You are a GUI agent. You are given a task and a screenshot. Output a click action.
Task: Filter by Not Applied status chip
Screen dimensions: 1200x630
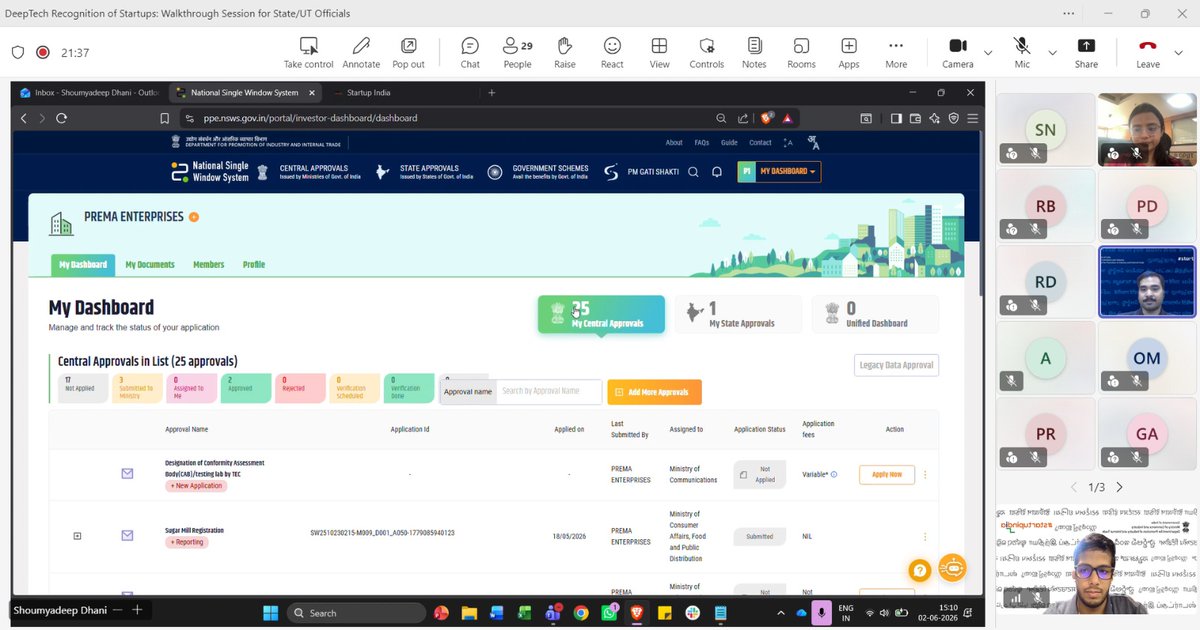click(82, 388)
